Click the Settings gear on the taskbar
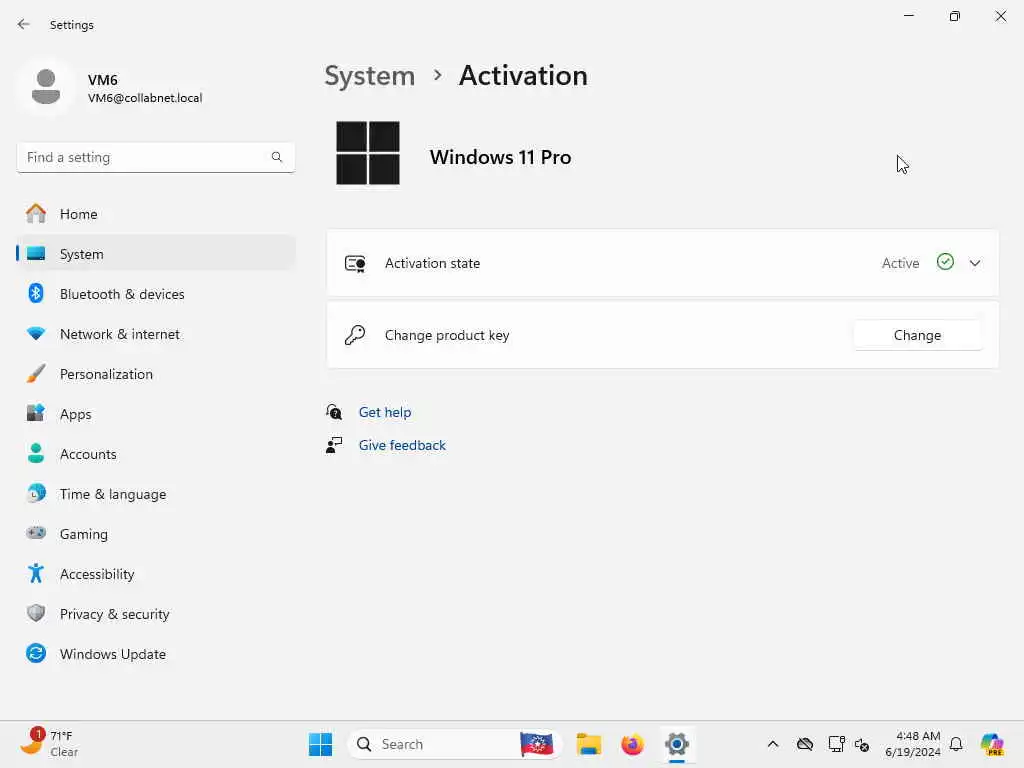Image resolution: width=1024 pixels, height=768 pixels. coord(677,744)
